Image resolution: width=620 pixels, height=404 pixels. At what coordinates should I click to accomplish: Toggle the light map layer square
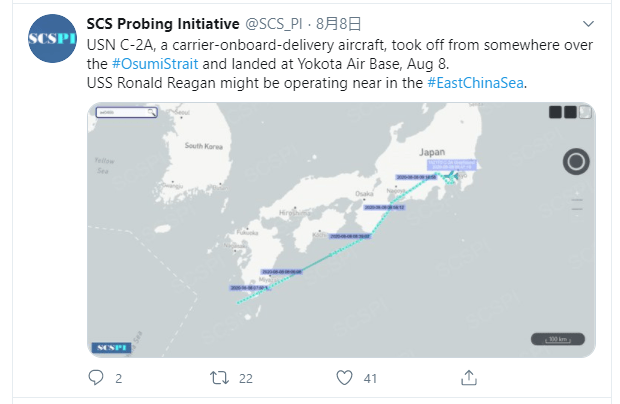coord(584,113)
